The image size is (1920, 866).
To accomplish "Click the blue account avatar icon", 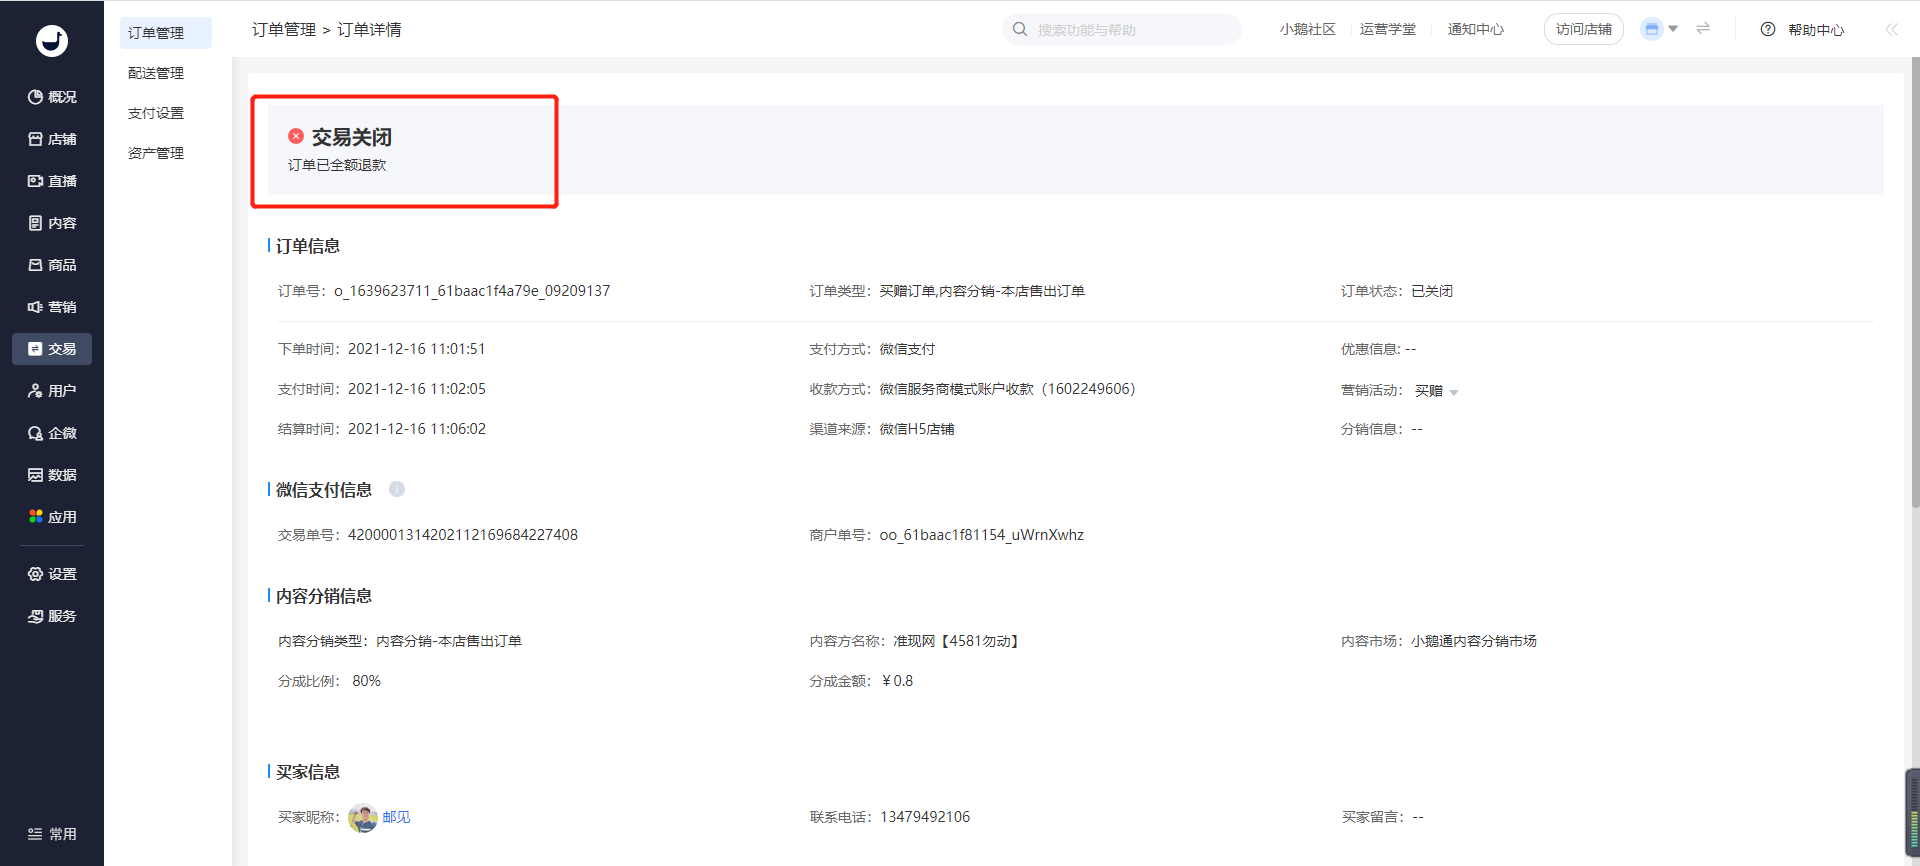I will (x=1652, y=29).
